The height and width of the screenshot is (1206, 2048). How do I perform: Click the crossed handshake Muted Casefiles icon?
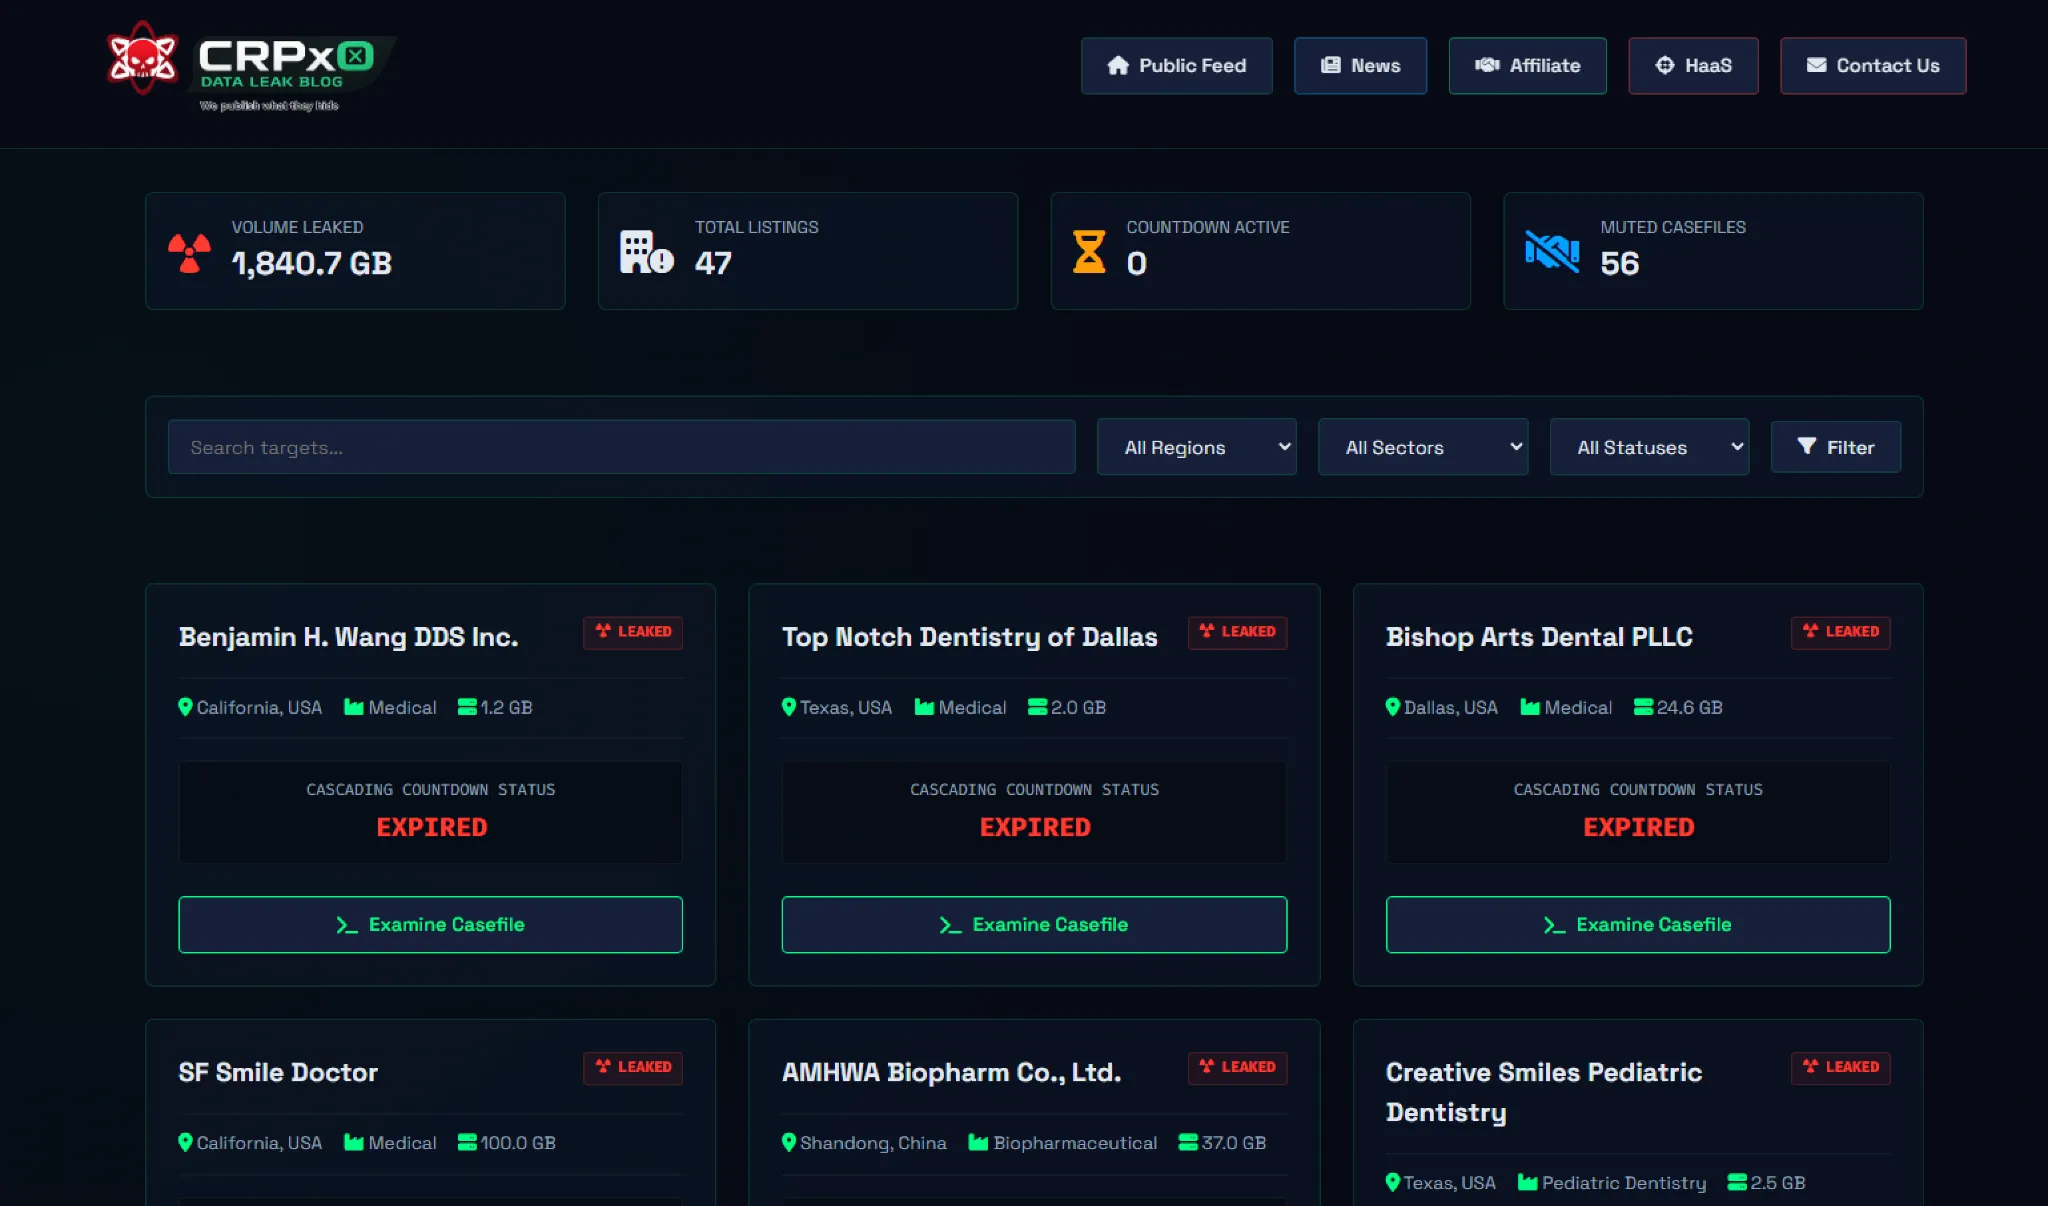coord(1552,251)
